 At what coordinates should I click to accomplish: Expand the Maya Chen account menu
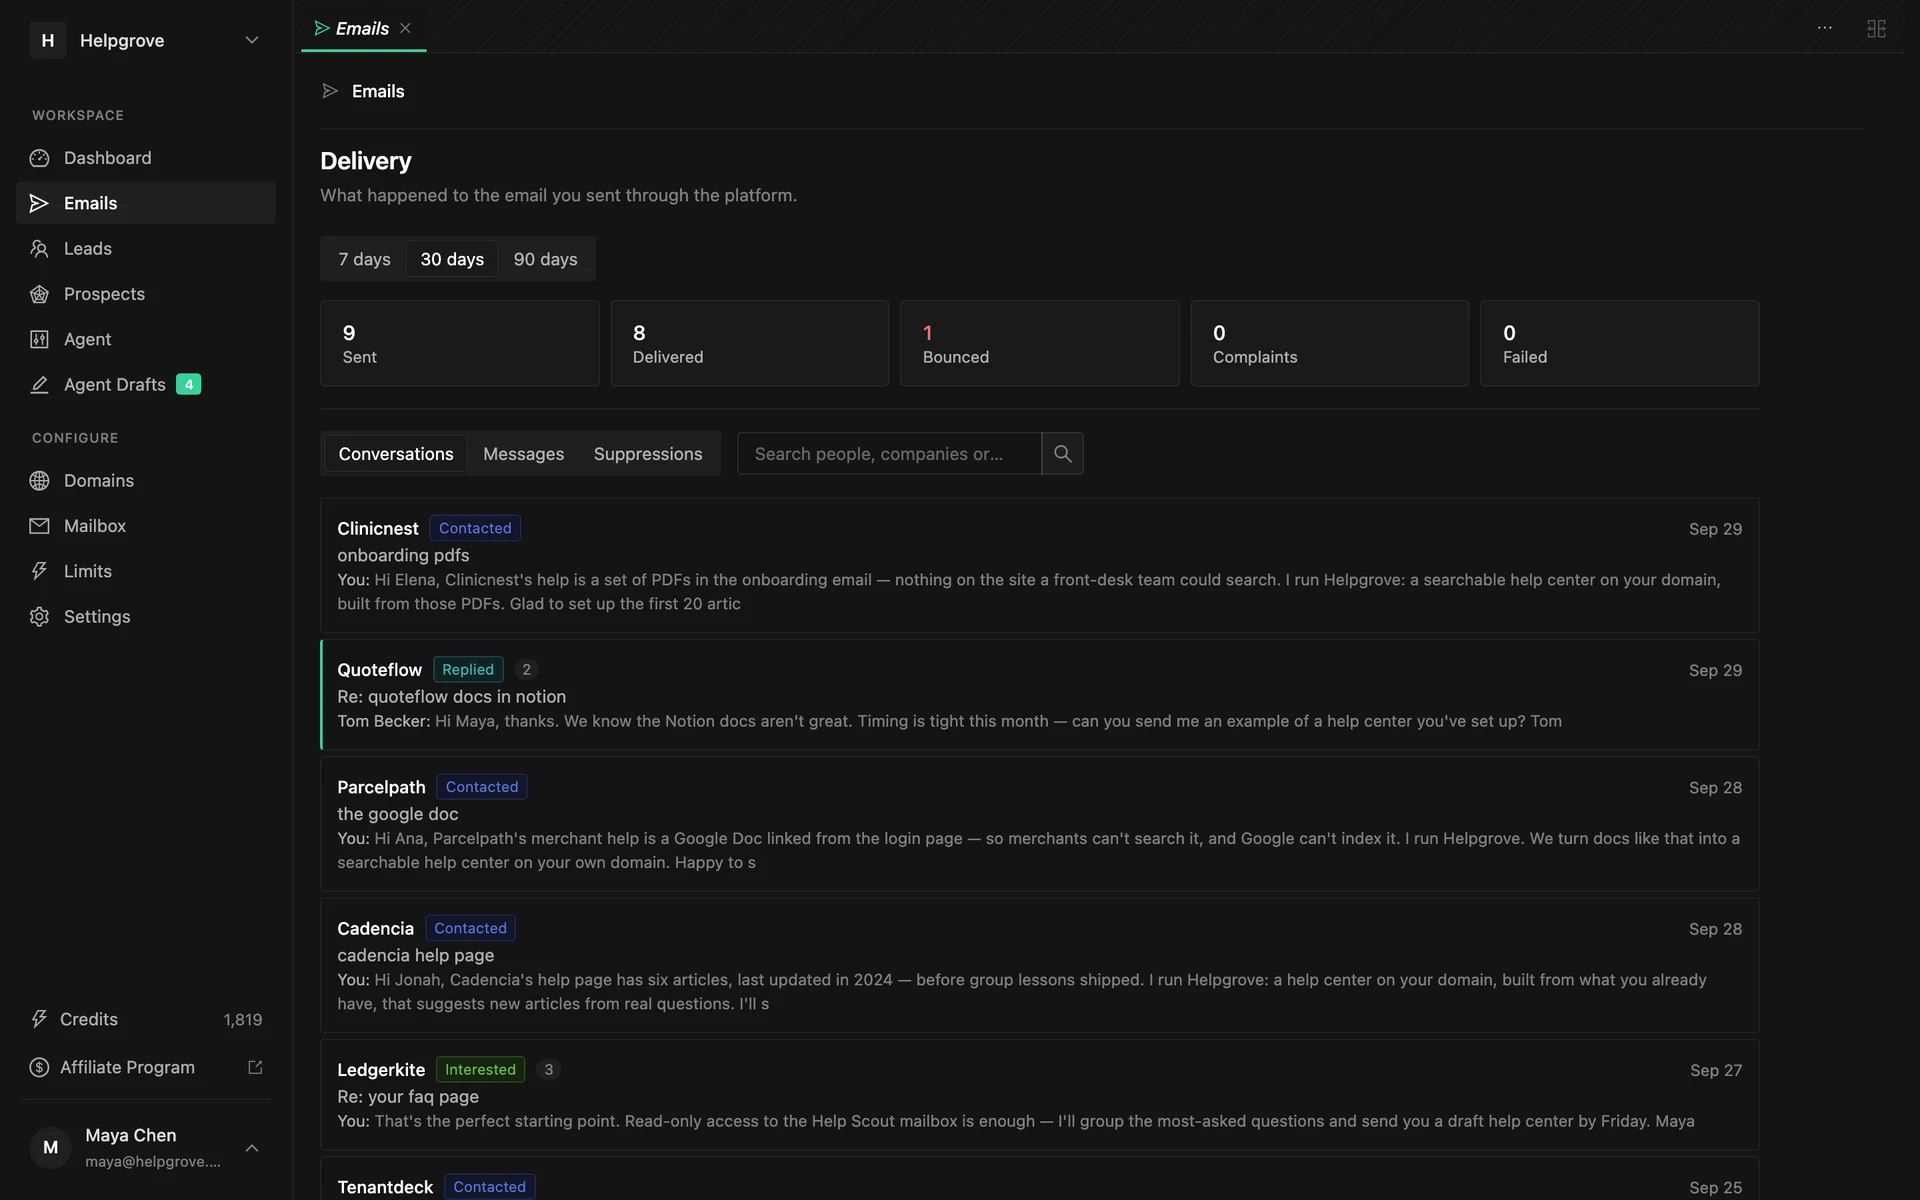[x=252, y=1148]
